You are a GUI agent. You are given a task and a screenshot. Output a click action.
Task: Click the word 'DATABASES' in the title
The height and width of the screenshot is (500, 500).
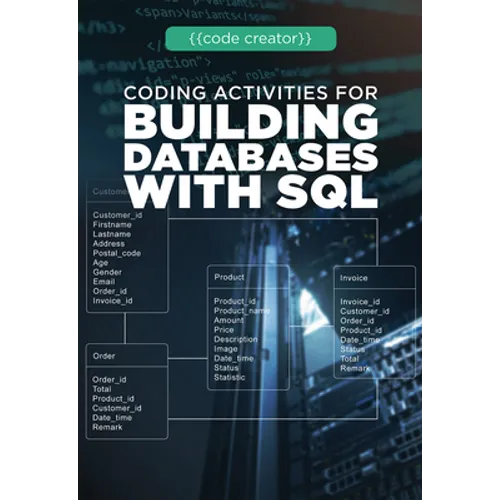251,157
